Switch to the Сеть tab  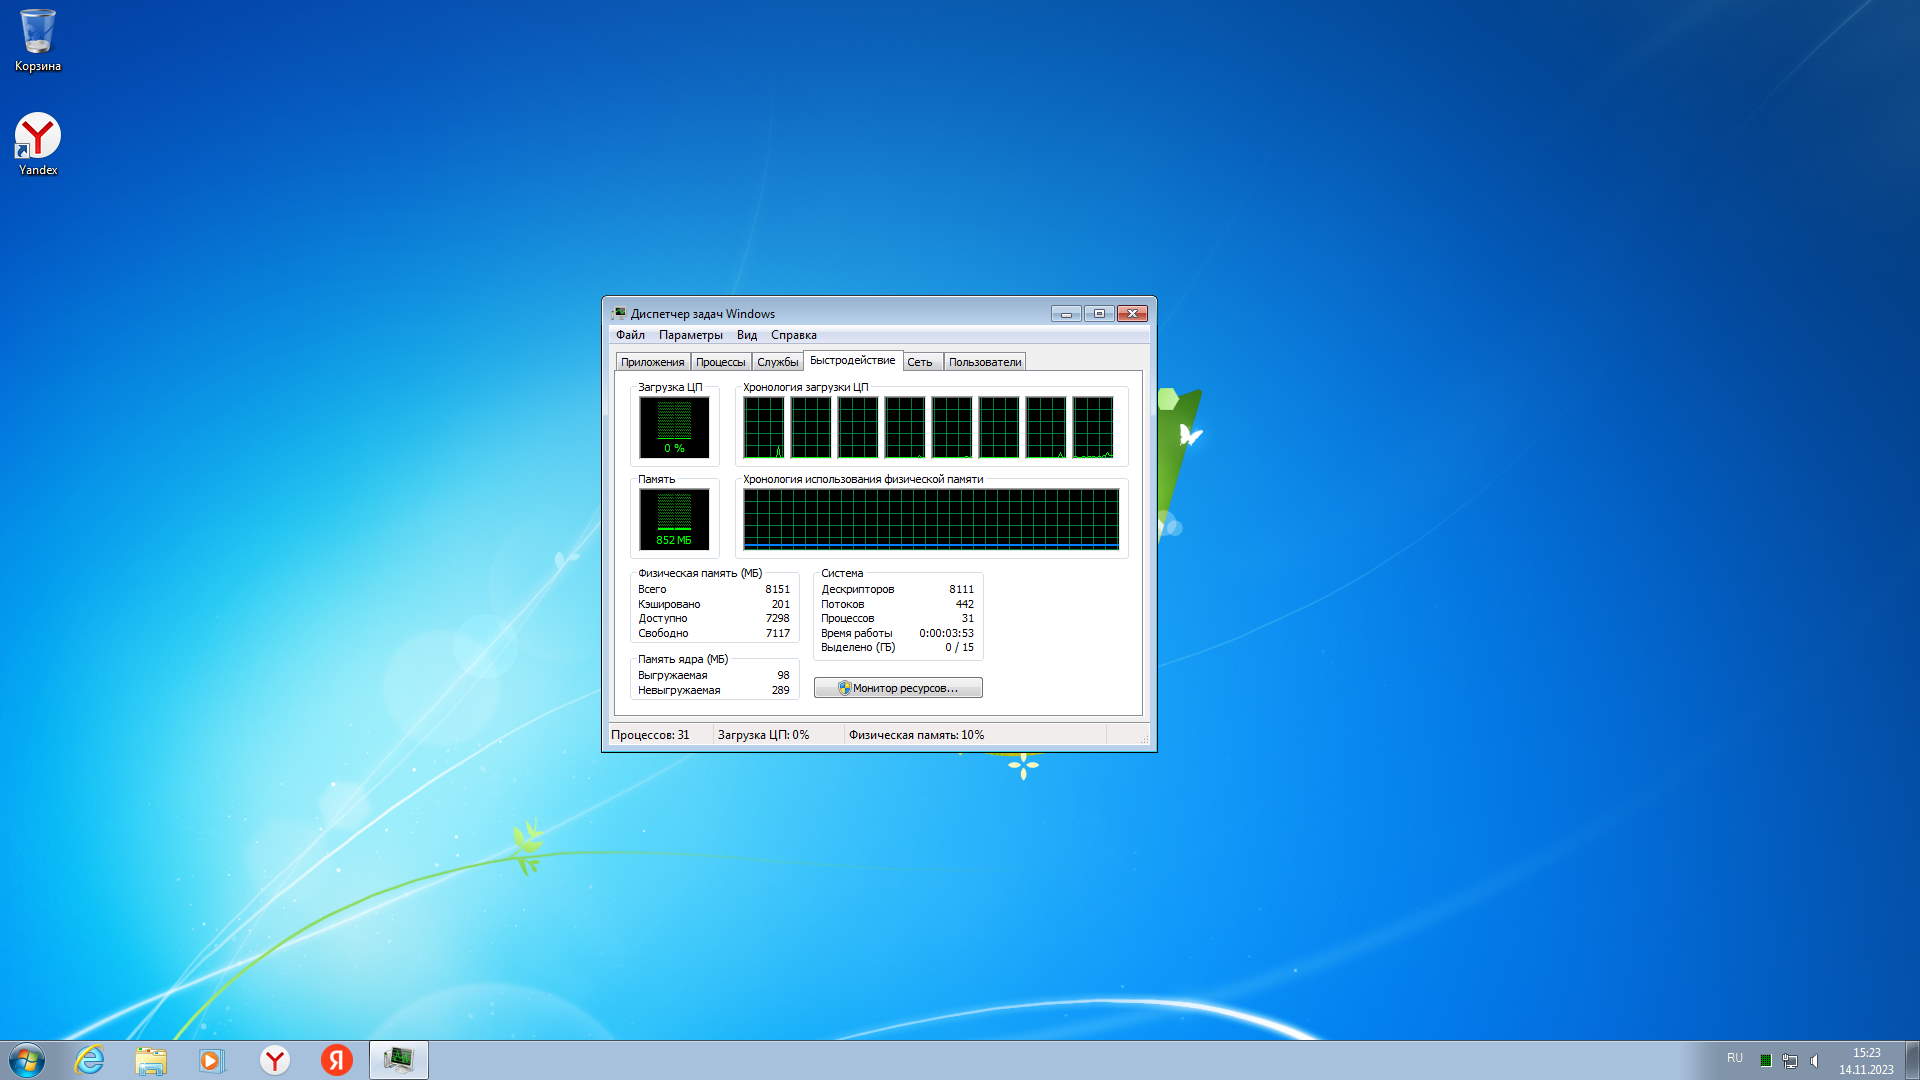[x=920, y=362]
